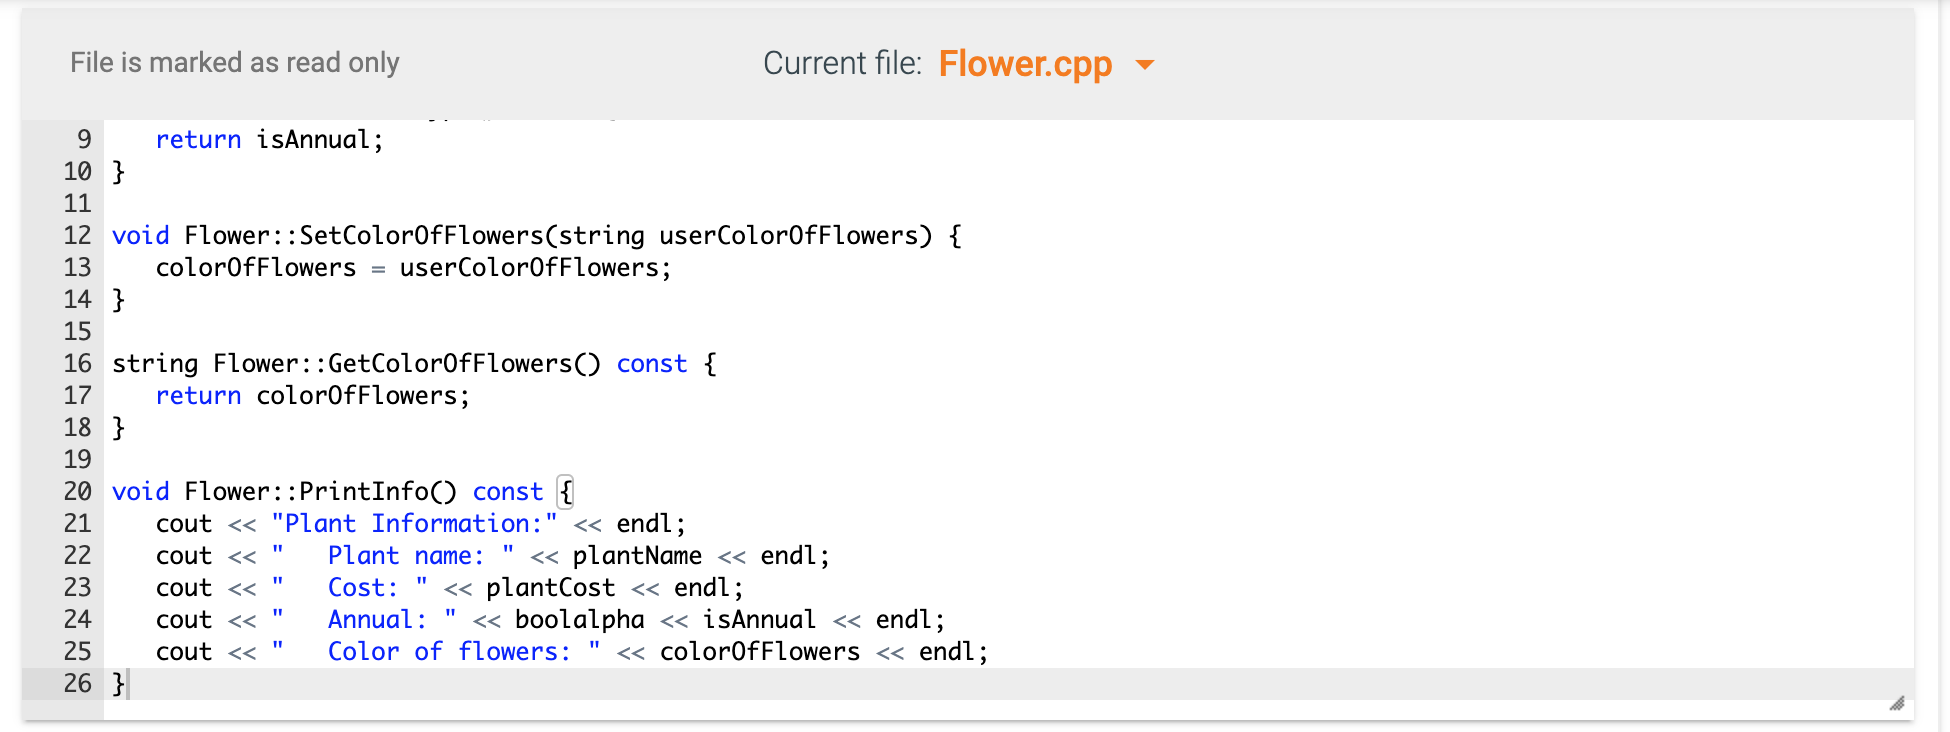Click the "Plant Information:" string literal
This screenshot has width=1950, height=732.
(x=414, y=524)
